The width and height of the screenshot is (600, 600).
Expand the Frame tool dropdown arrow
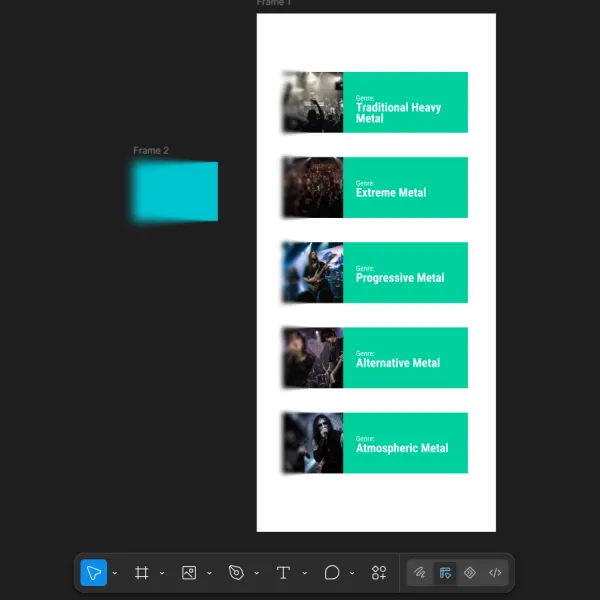pyautogui.click(x=162, y=573)
